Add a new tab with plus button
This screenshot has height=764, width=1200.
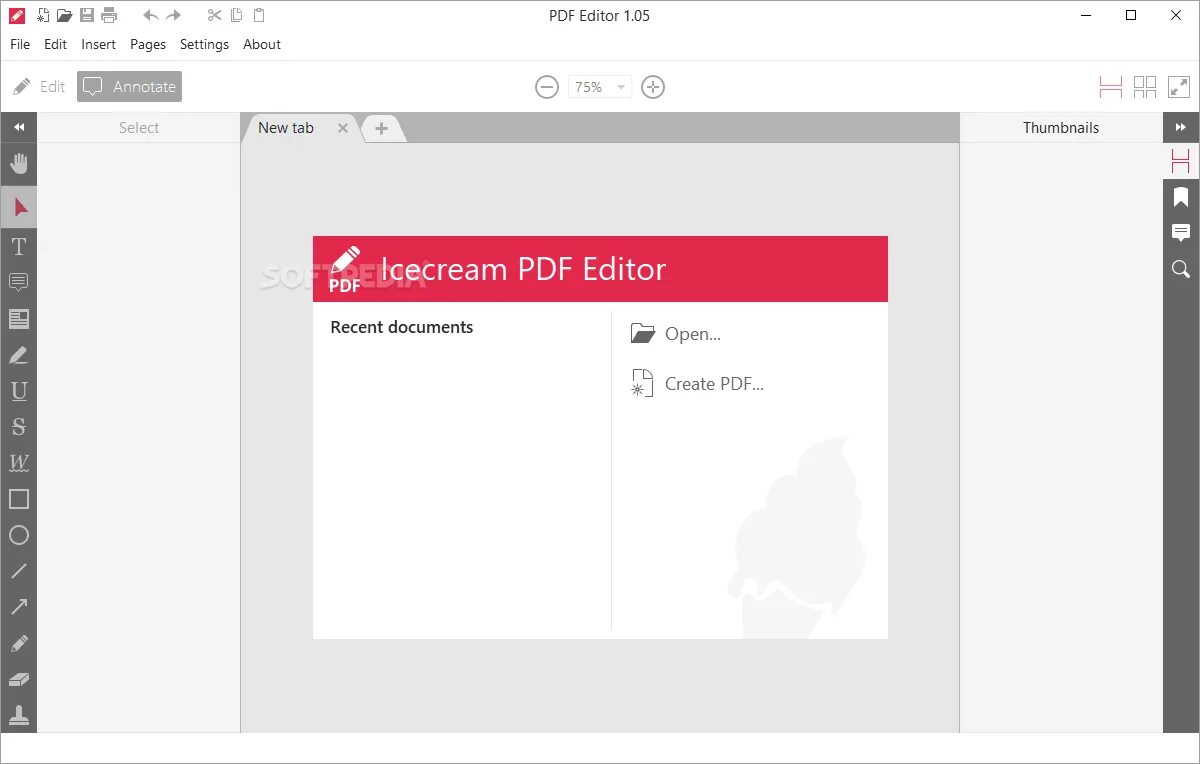click(x=381, y=128)
